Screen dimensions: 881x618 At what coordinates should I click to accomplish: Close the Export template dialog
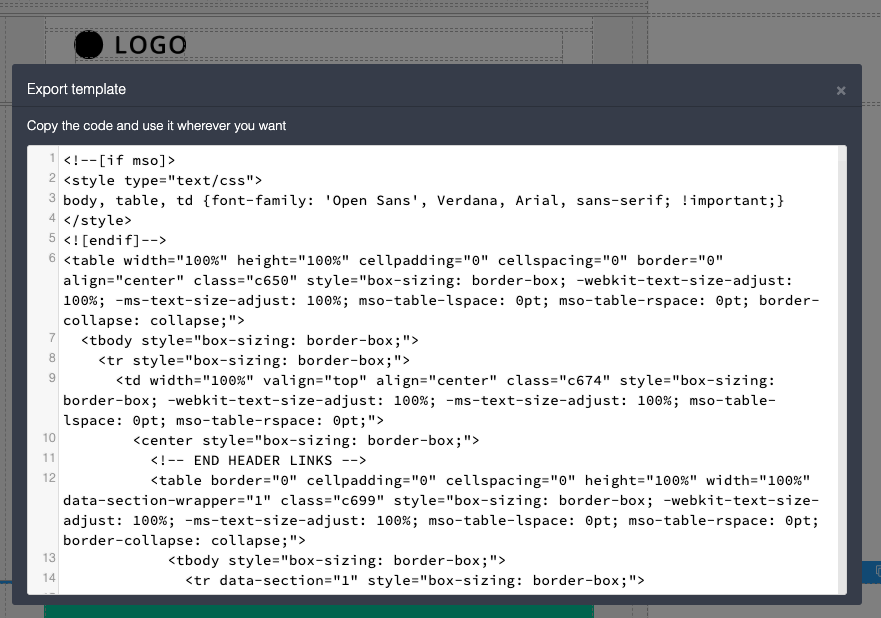pos(841,90)
